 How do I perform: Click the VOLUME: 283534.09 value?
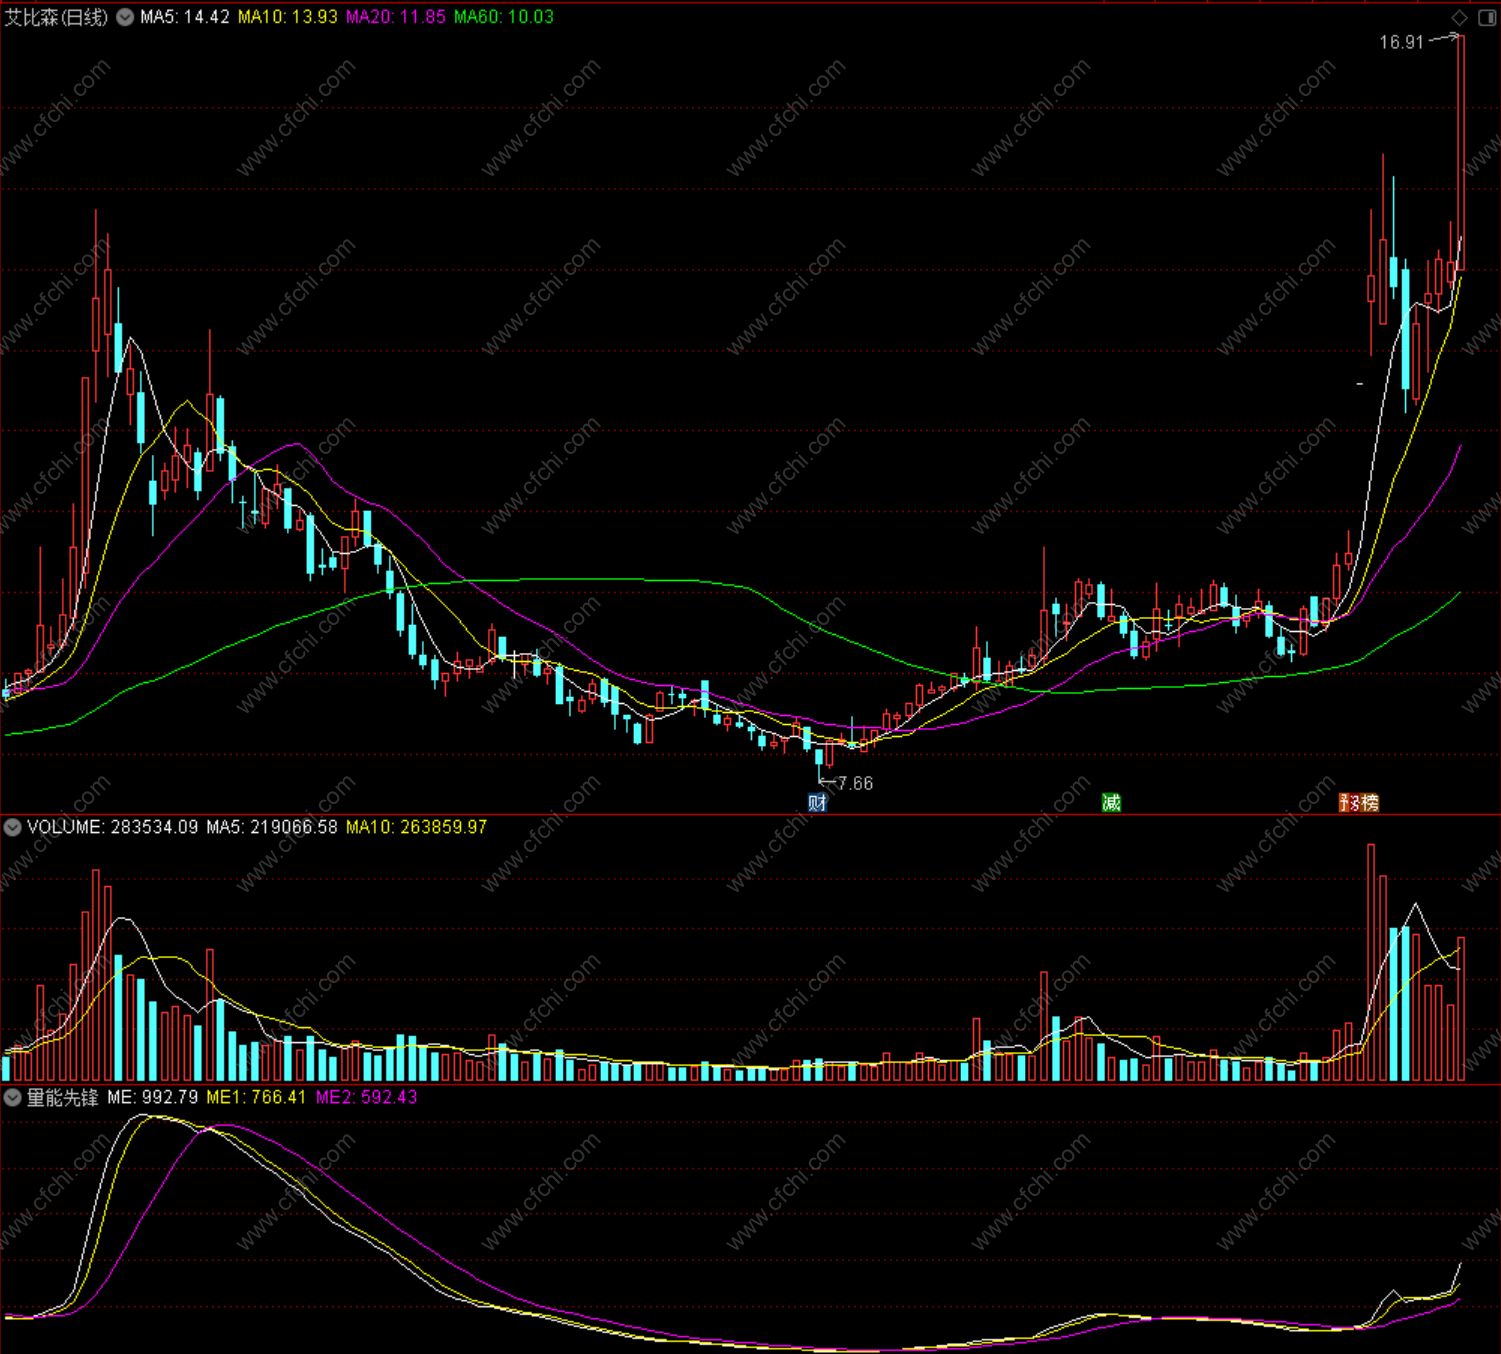pos(113,827)
